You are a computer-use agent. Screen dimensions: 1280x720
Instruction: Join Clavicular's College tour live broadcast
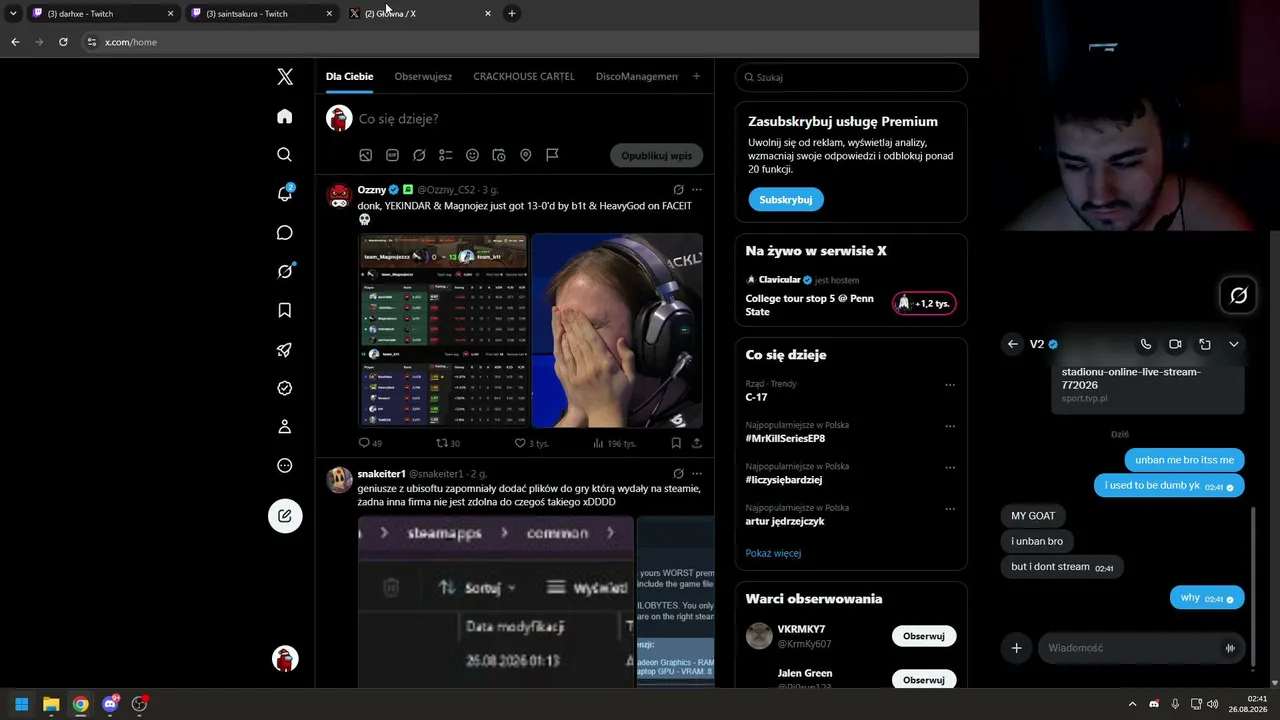point(851,295)
